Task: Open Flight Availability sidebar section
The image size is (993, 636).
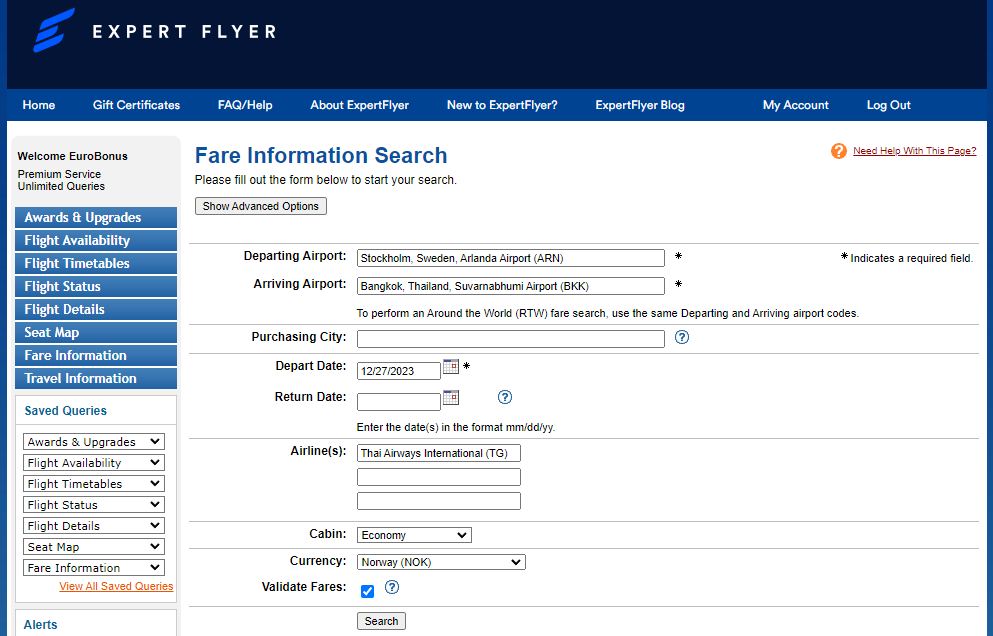Action: click(96, 240)
